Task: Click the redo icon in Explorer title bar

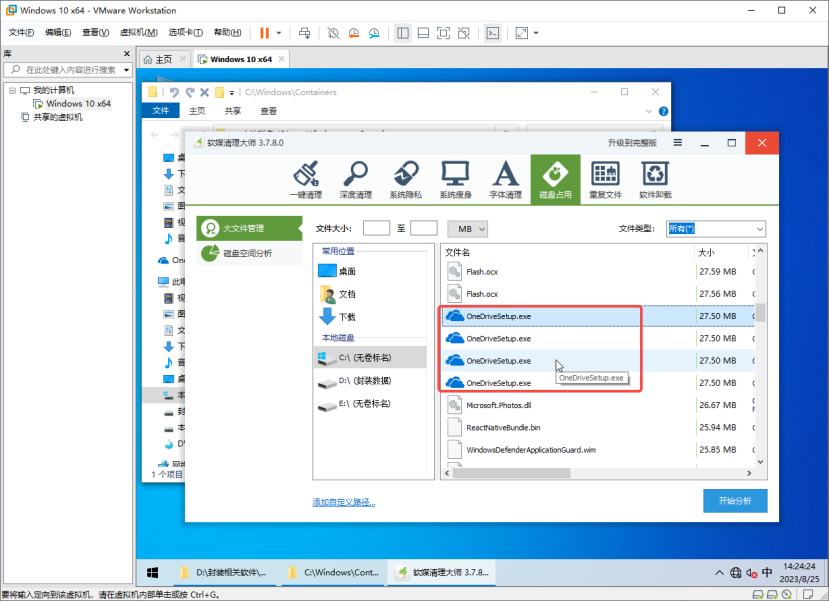Action: (190, 92)
